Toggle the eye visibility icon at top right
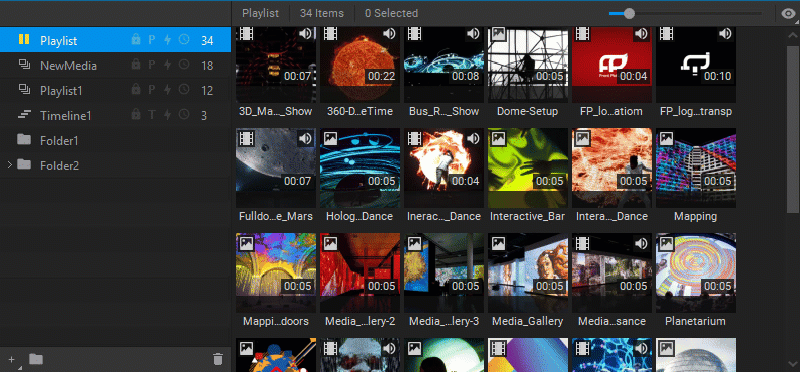800x372 pixels. tap(788, 13)
